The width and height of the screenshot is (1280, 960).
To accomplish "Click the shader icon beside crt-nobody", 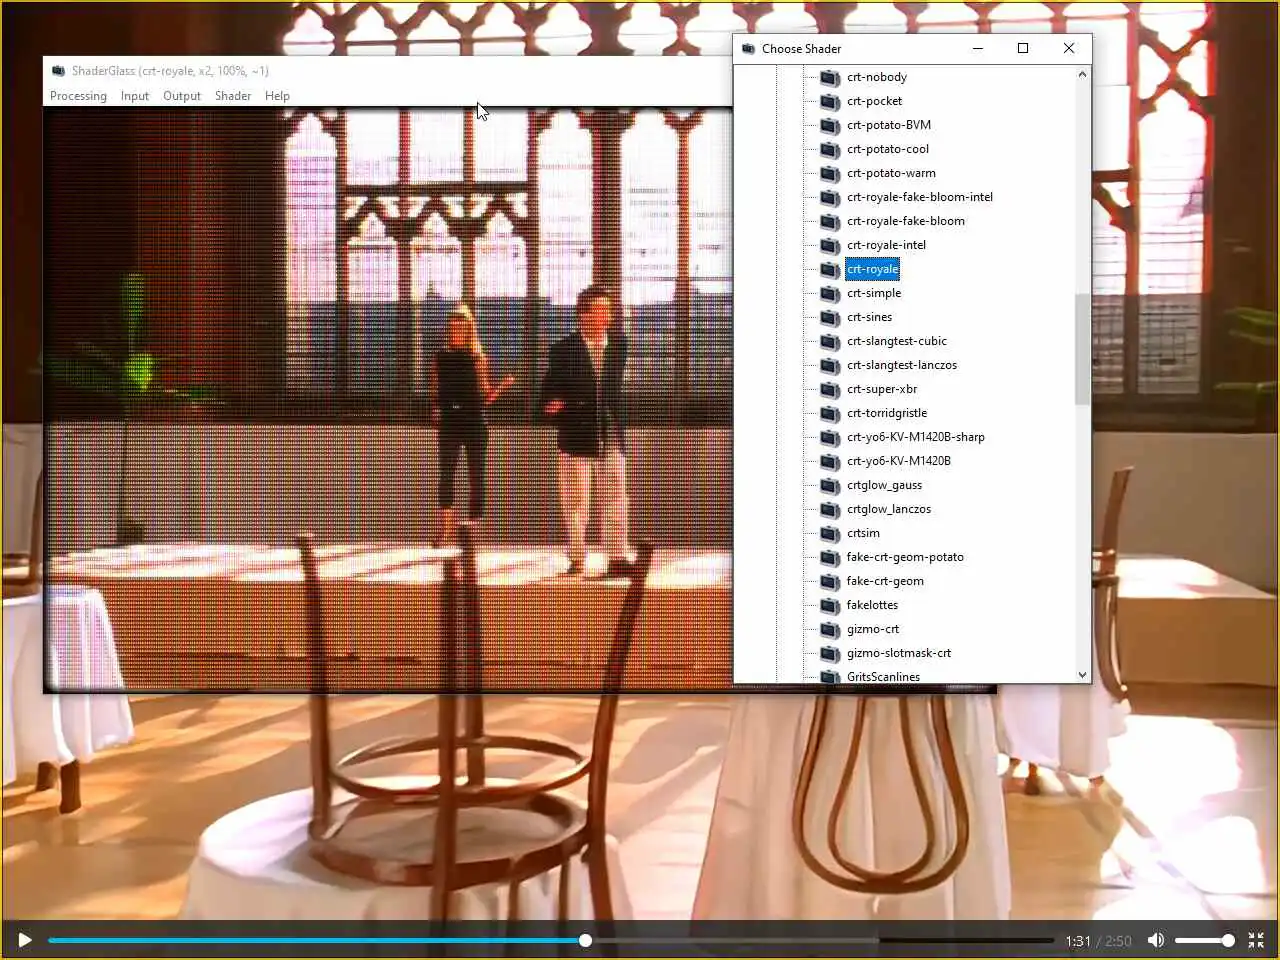I will pyautogui.click(x=830, y=77).
